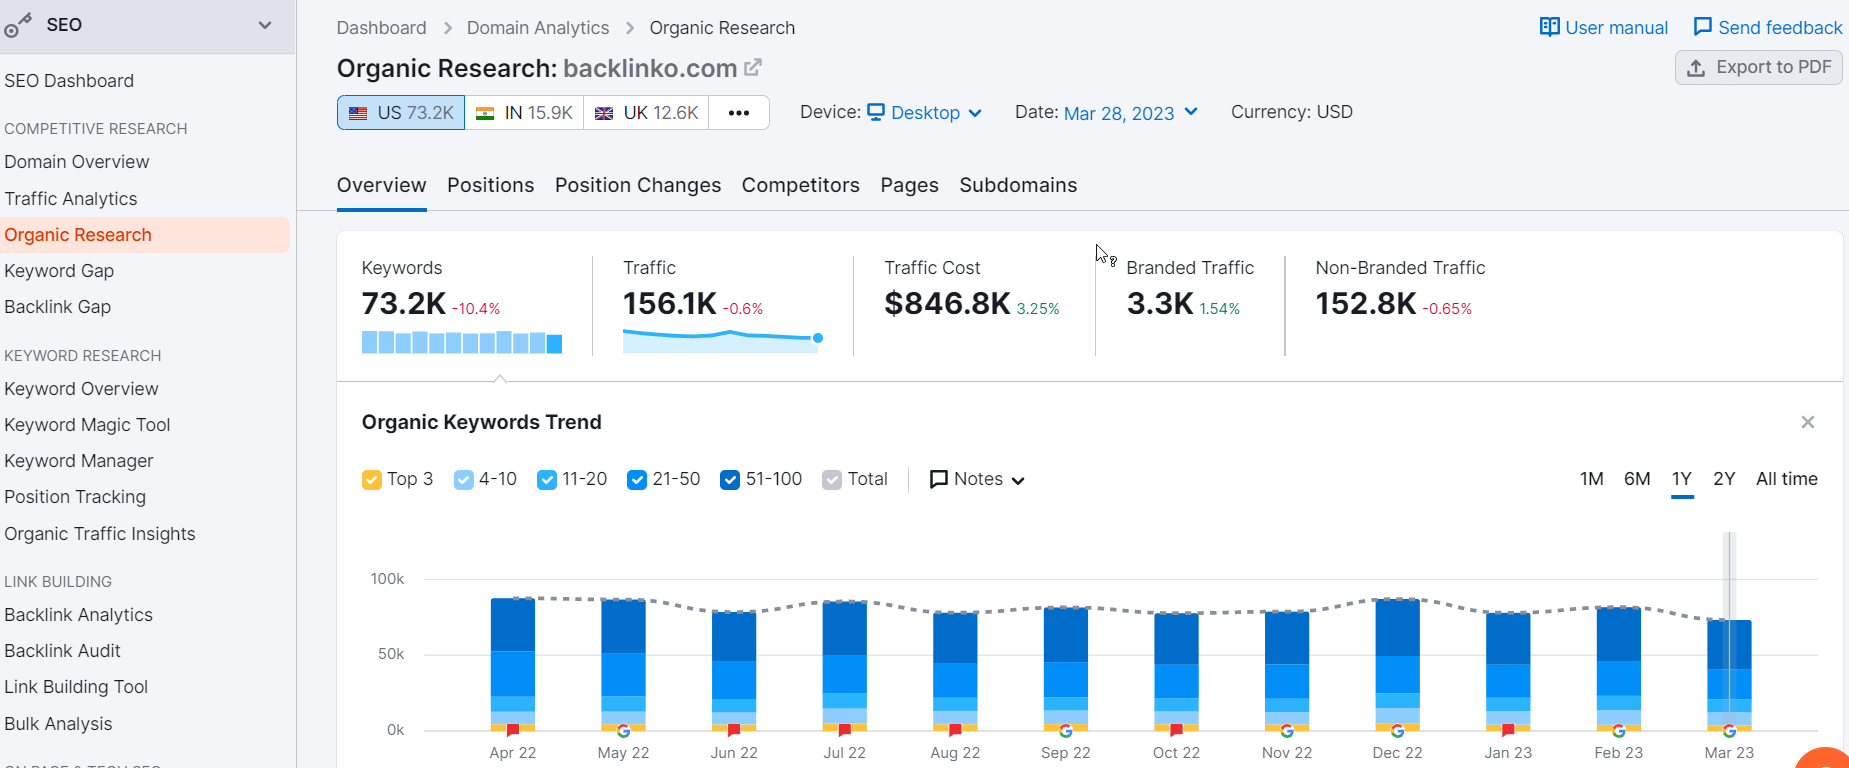Open external link icon next to backlinko.com

click(x=753, y=68)
